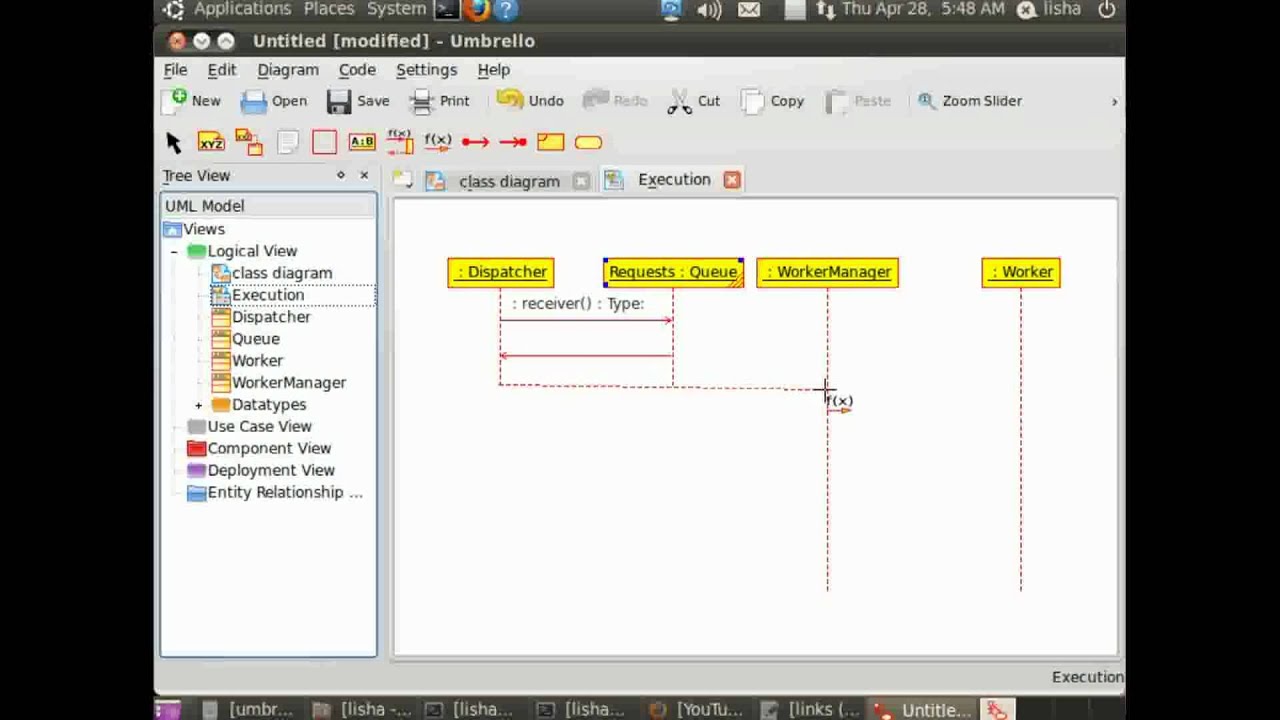Select the Worker object box
Screen dimensions: 1280x720
click(x=1021, y=272)
